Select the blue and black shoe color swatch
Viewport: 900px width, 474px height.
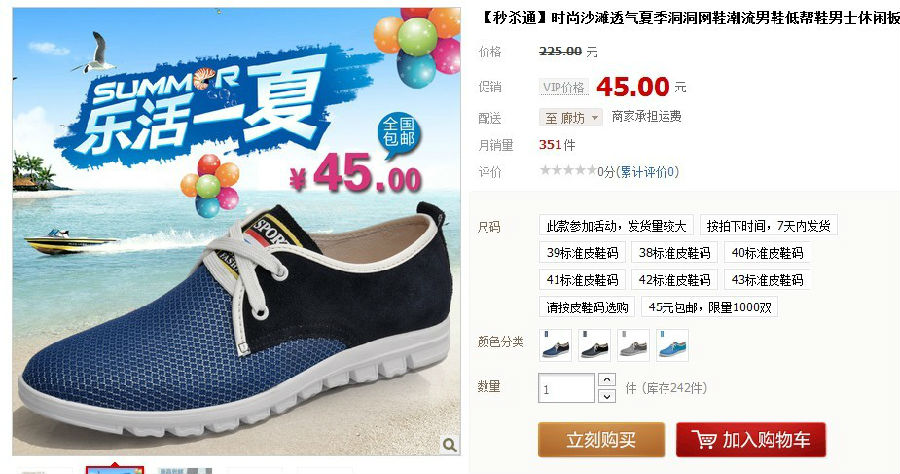tap(556, 345)
